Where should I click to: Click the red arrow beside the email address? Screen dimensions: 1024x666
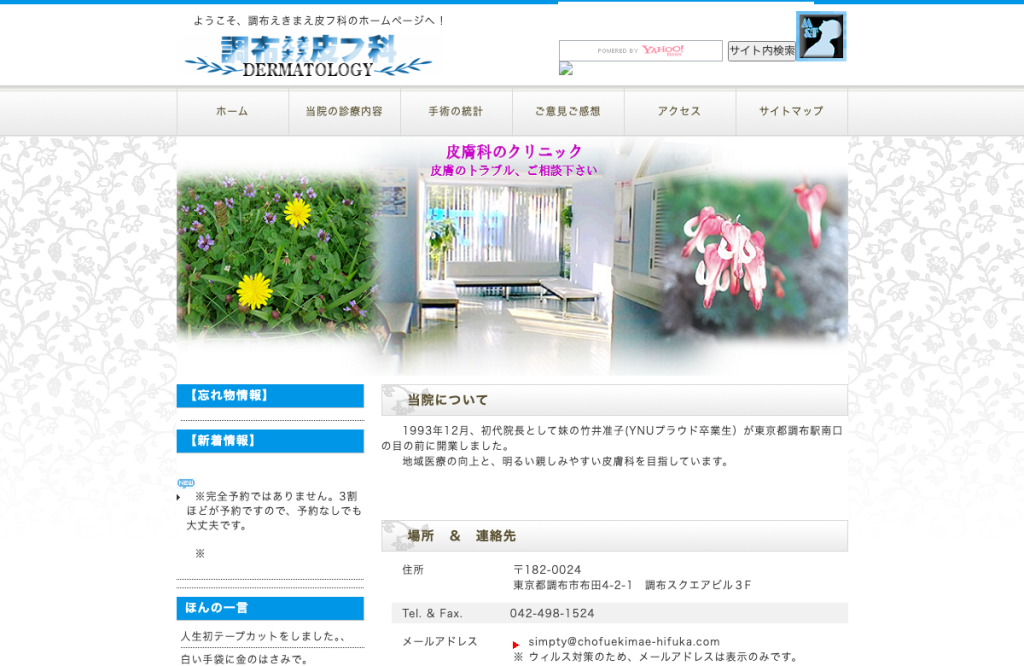click(x=516, y=644)
